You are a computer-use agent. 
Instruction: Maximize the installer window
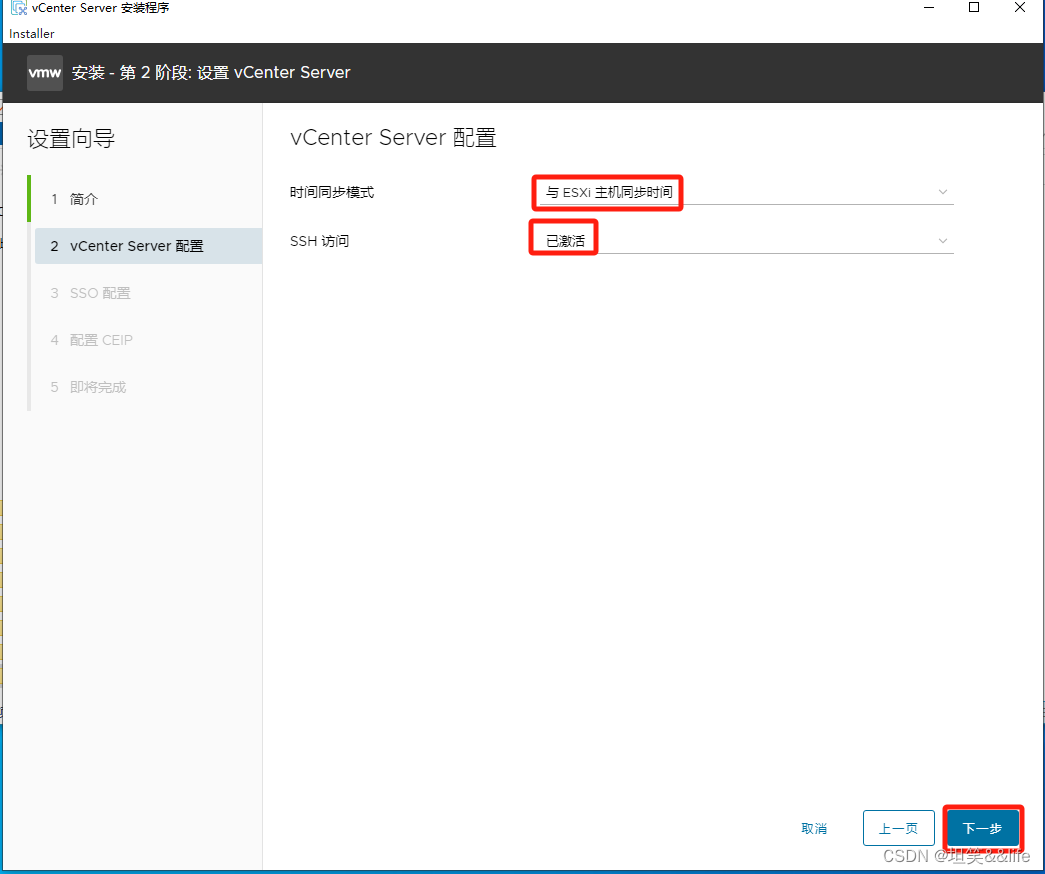point(974,7)
